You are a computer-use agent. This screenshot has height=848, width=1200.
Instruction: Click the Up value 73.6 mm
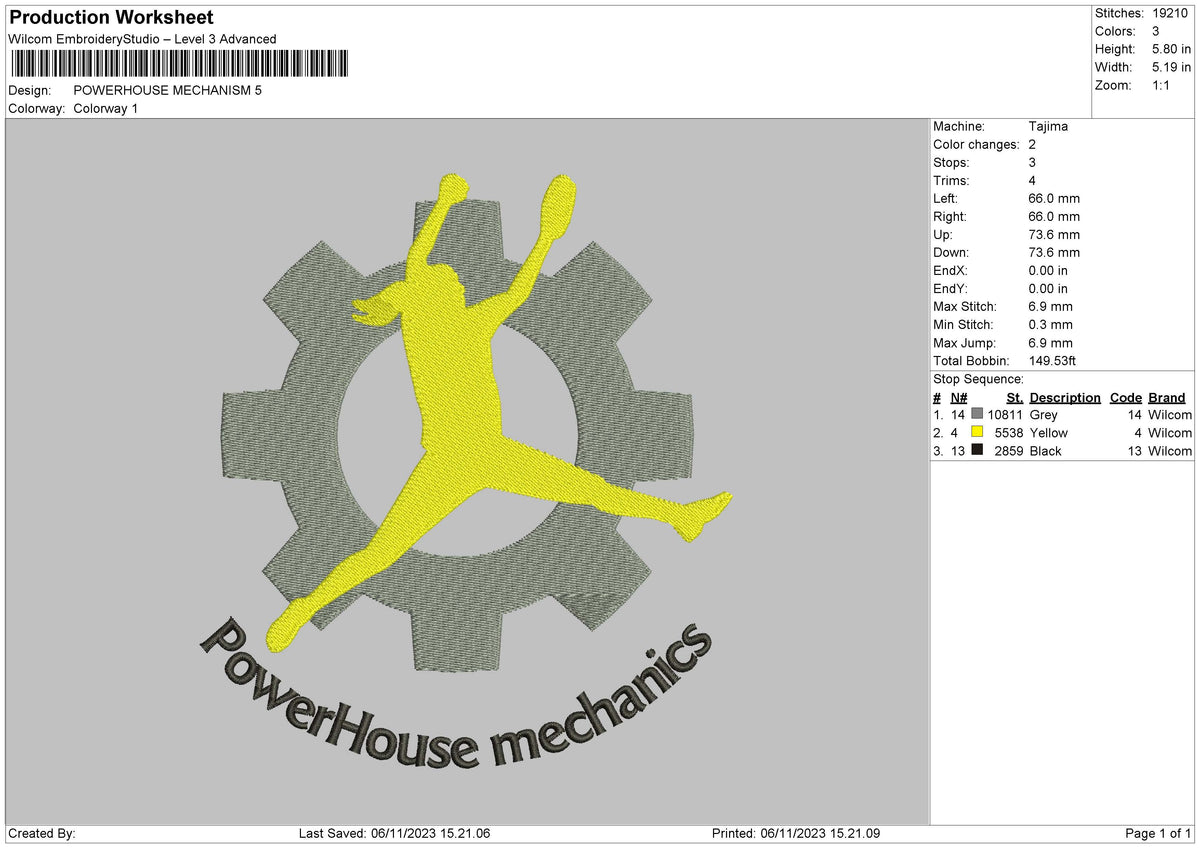tap(1054, 234)
